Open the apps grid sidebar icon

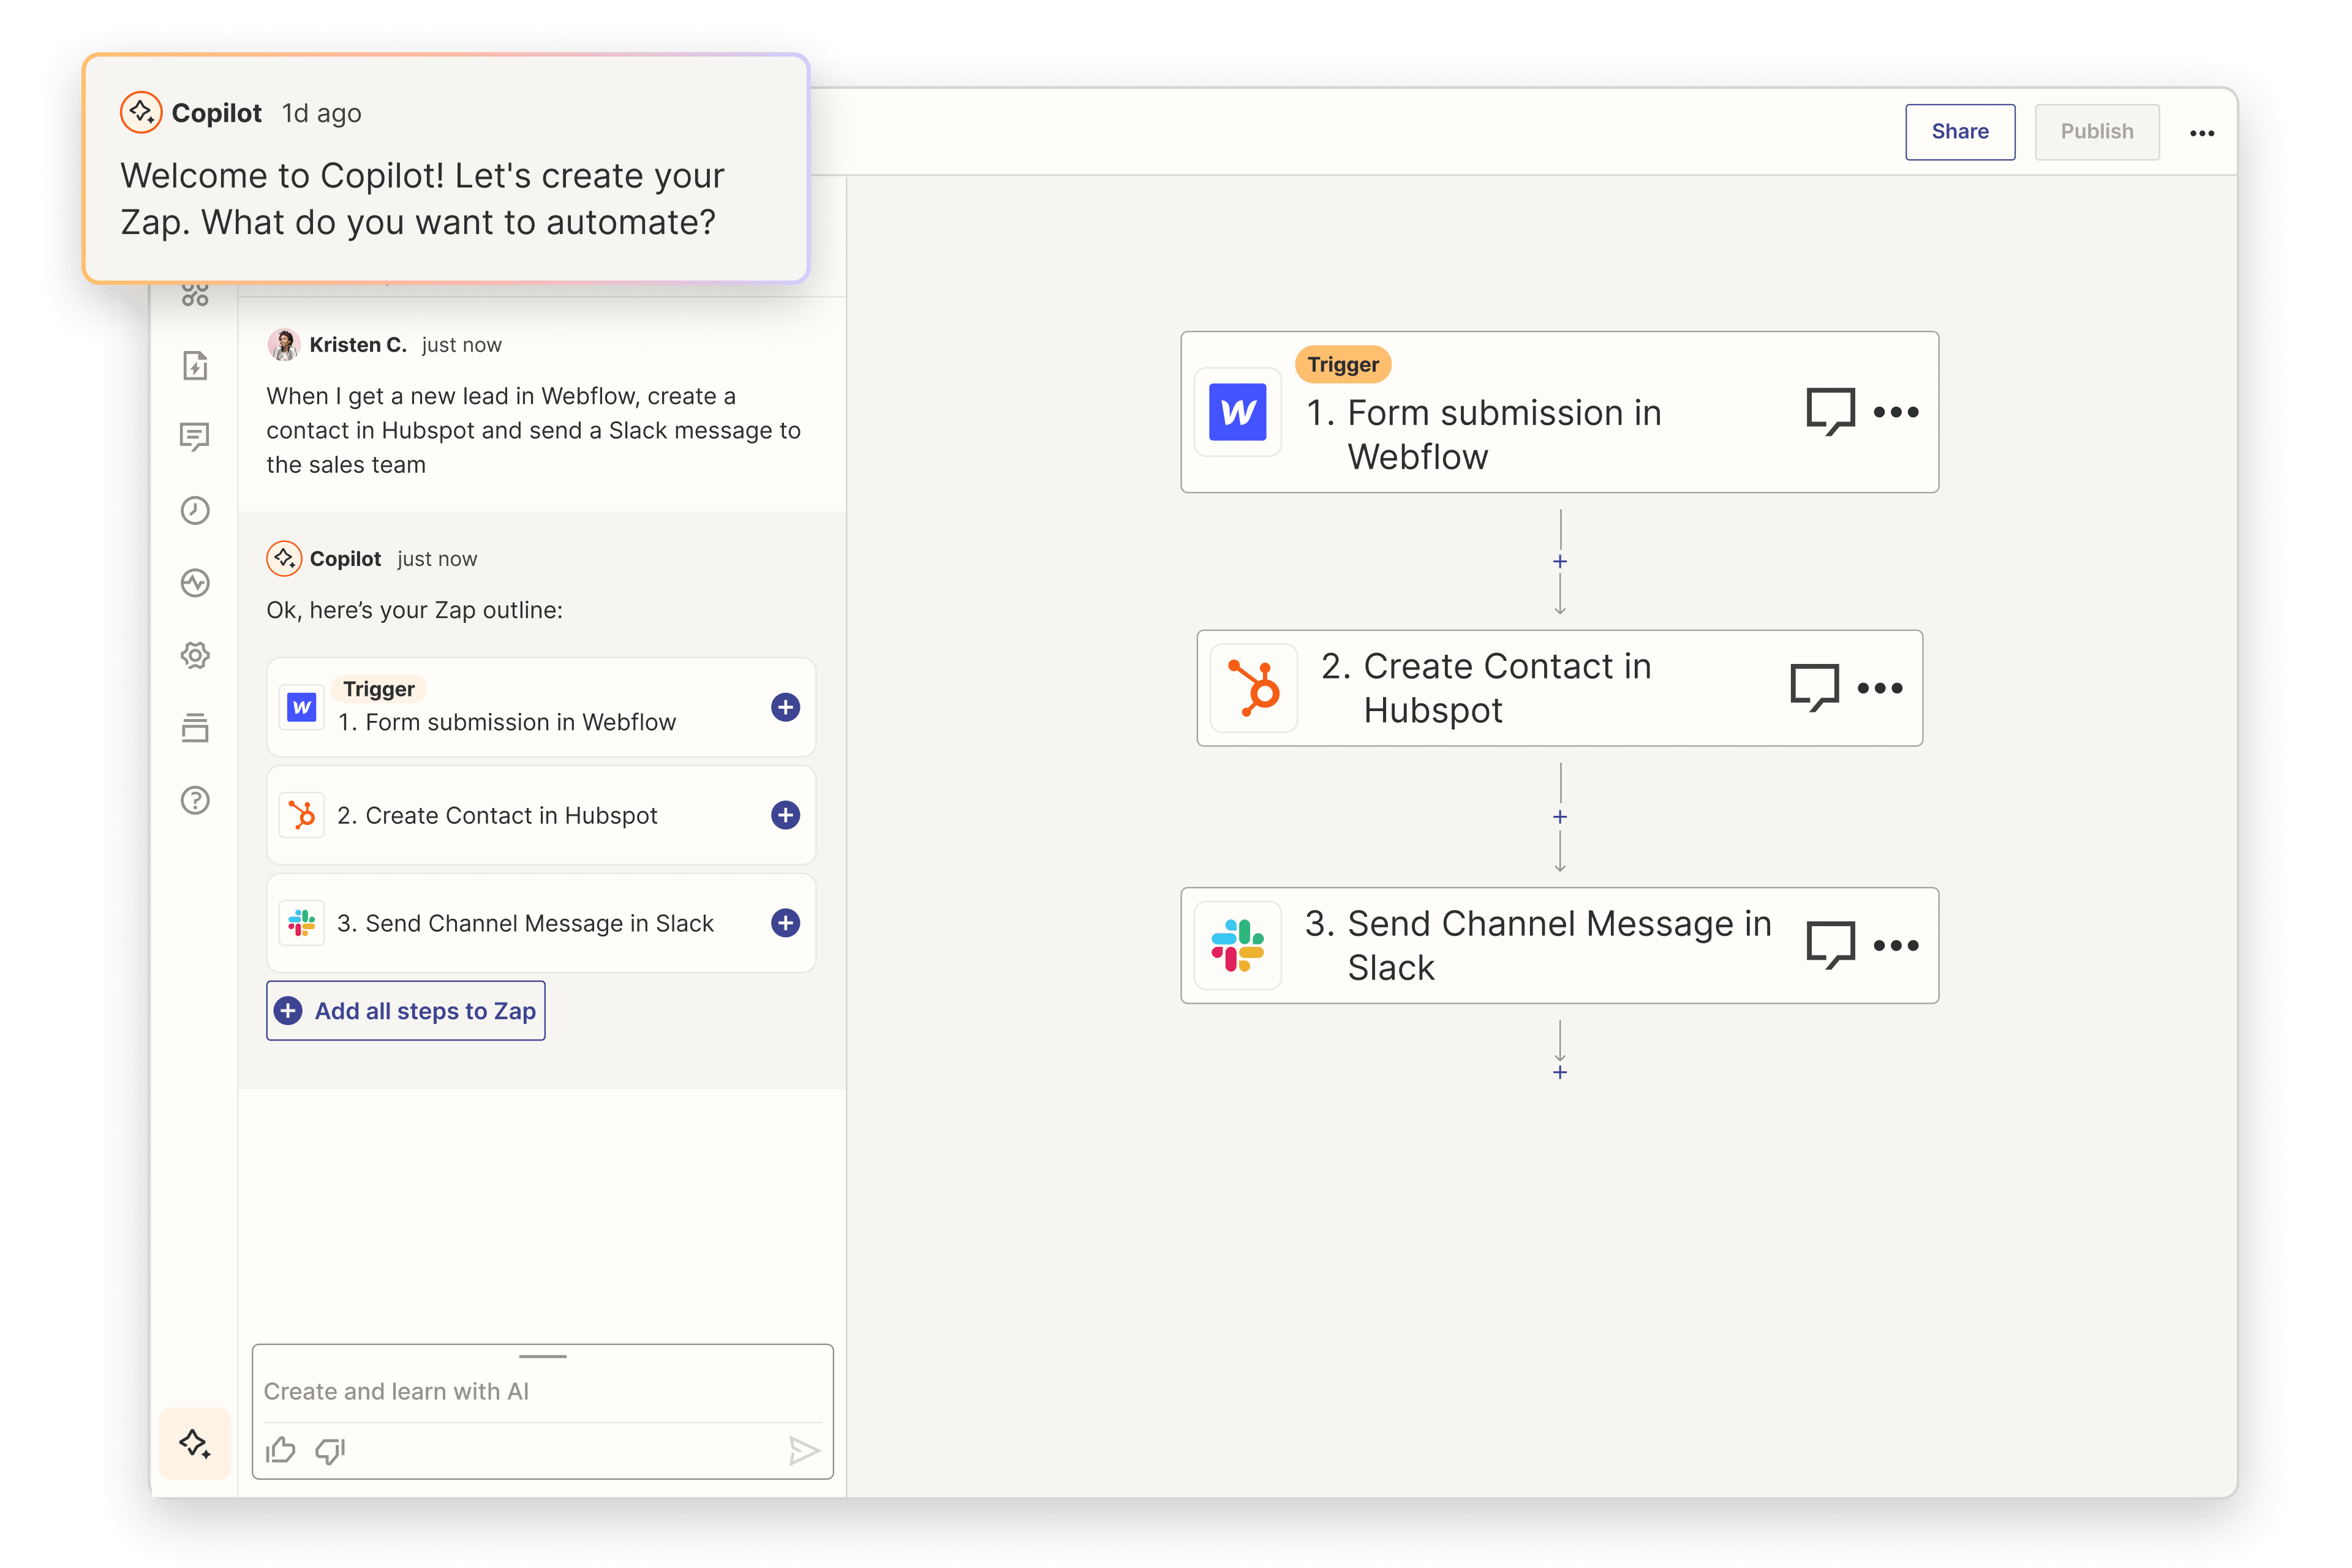point(195,295)
